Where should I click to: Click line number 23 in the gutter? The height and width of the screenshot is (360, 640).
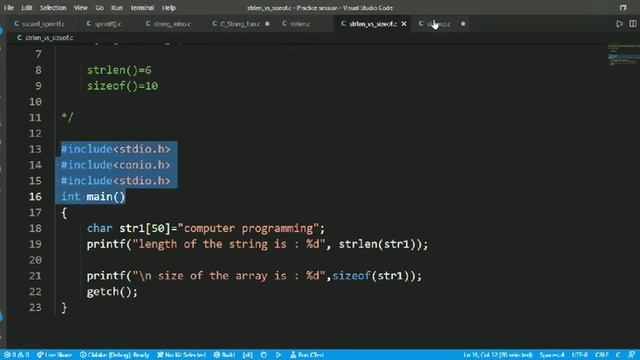(35, 307)
